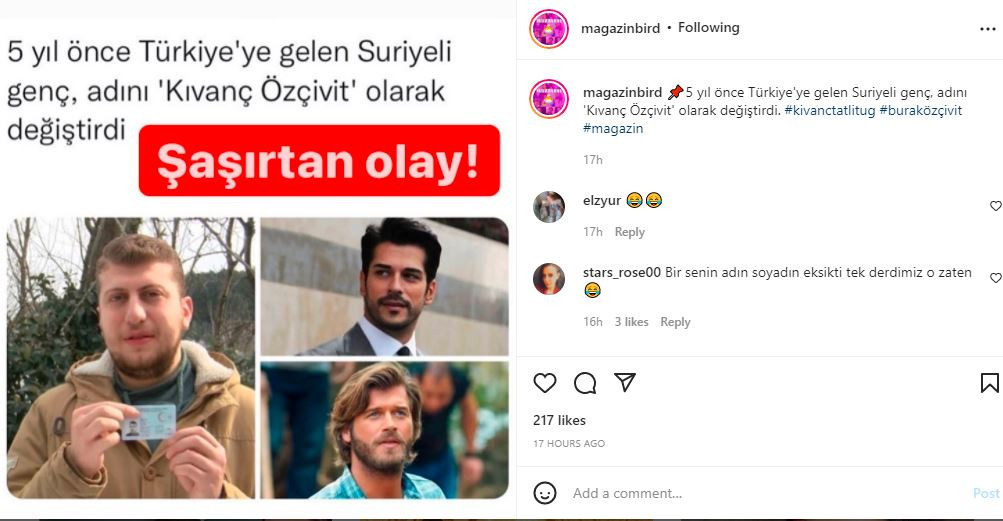The height and width of the screenshot is (521, 1003).
Task: Share the post via the paper plane icon
Action: [624, 382]
